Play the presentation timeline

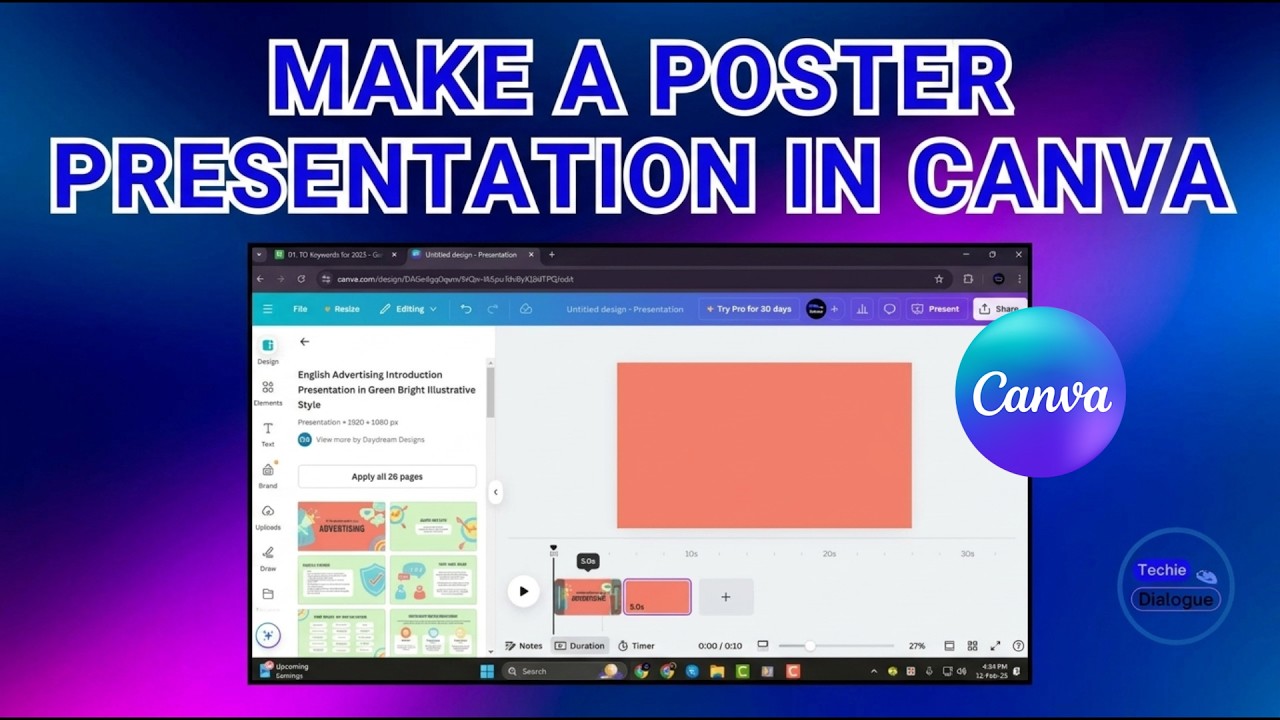pyautogui.click(x=523, y=591)
